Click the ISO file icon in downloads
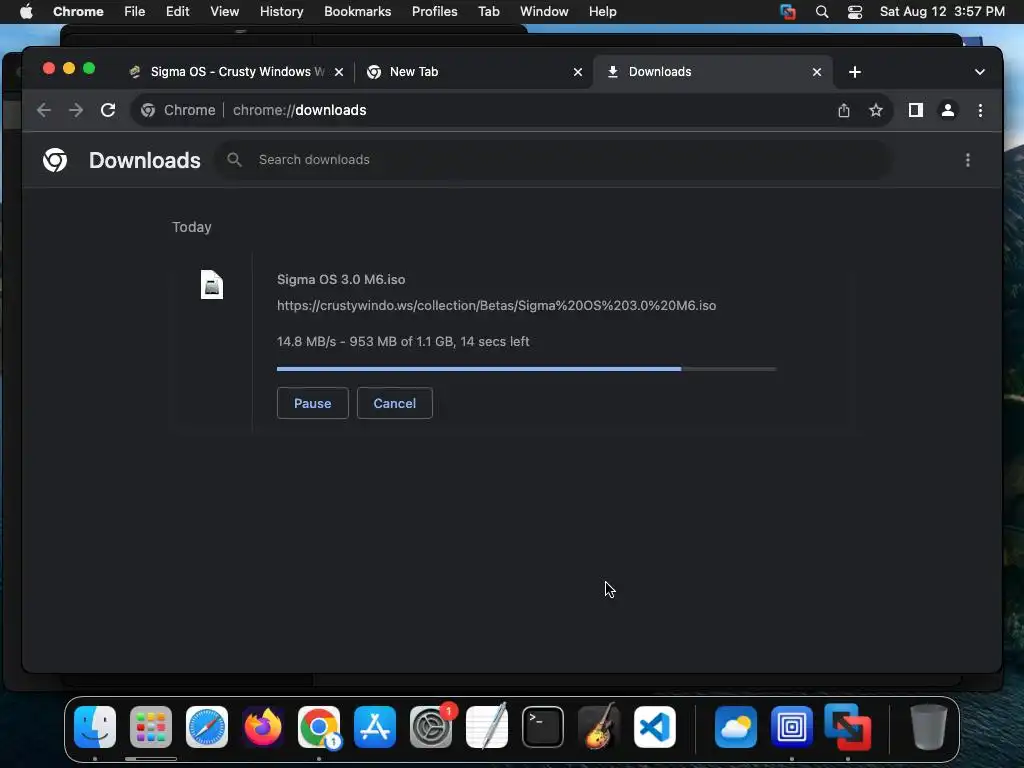This screenshot has width=1024, height=768. pyautogui.click(x=212, y=285)
